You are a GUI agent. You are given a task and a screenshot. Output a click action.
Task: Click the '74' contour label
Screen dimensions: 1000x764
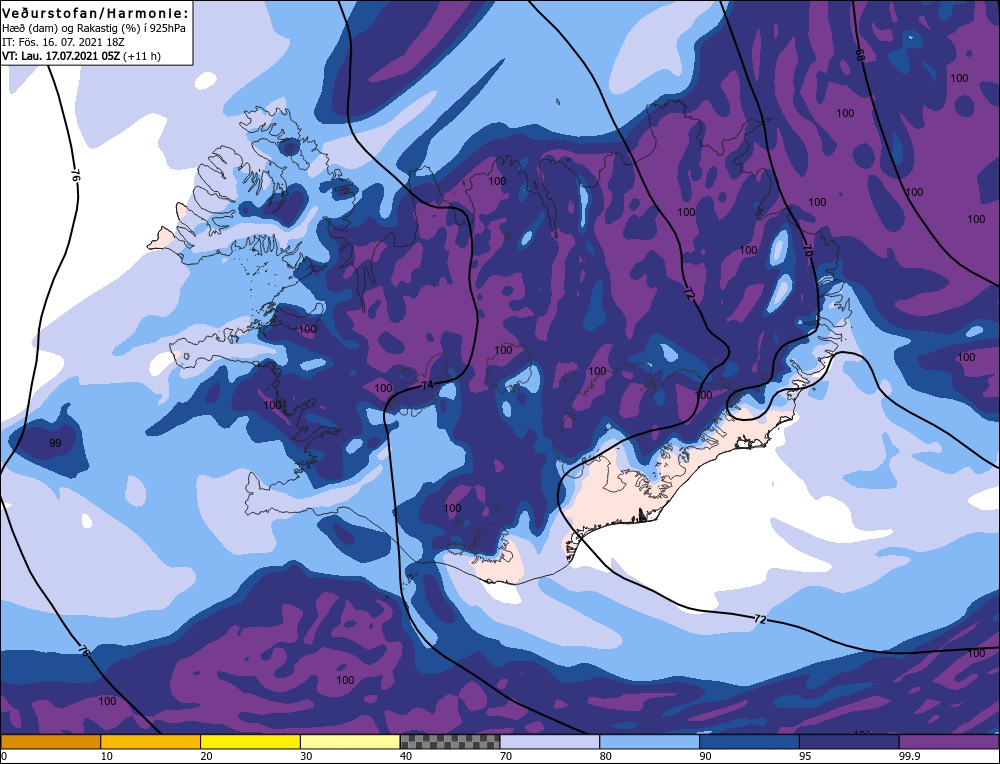[427, 385]
